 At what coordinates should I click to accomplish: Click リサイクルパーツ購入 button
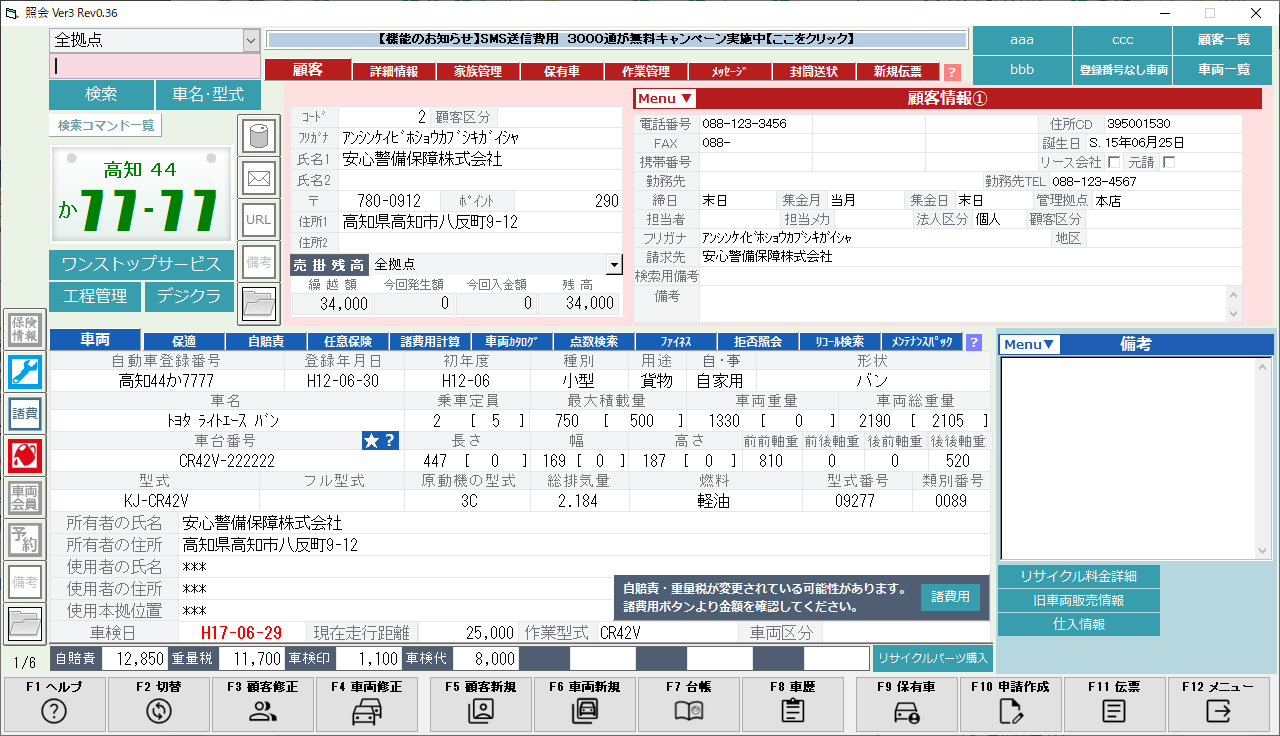(933, 658)
